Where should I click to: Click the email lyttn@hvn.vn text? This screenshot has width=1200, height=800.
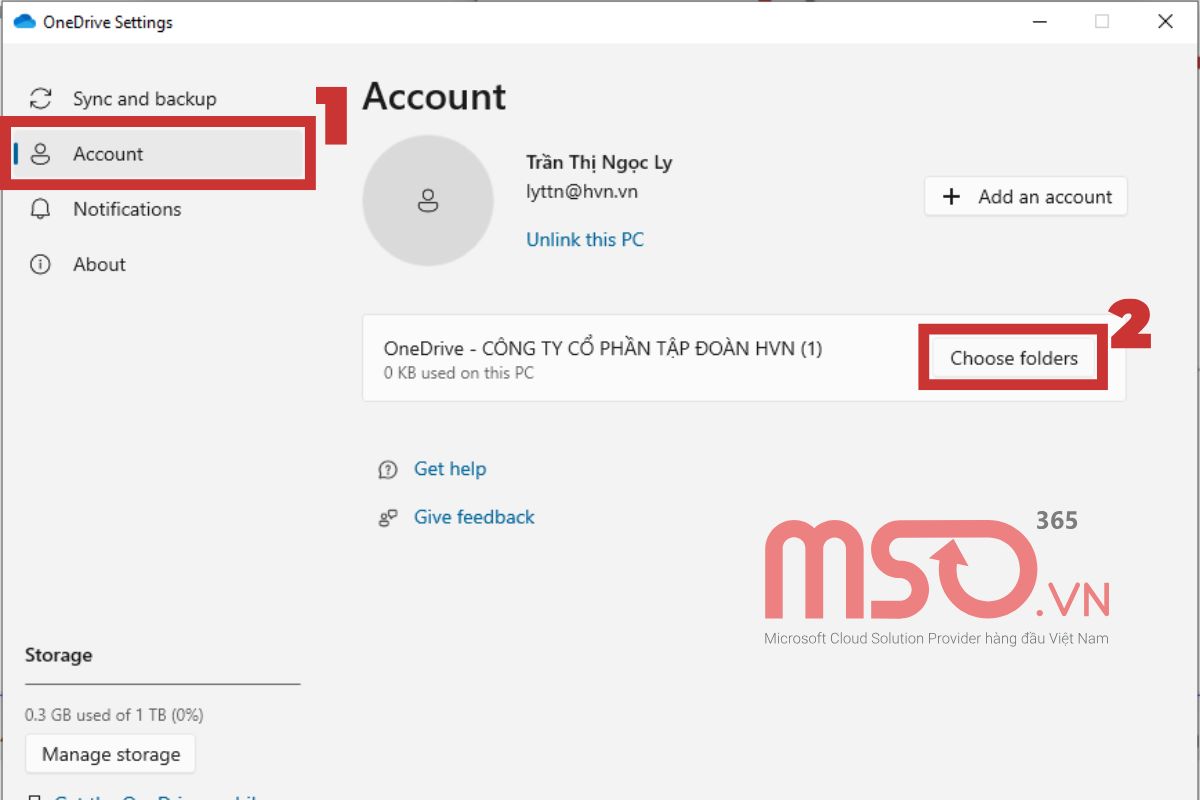582,192
